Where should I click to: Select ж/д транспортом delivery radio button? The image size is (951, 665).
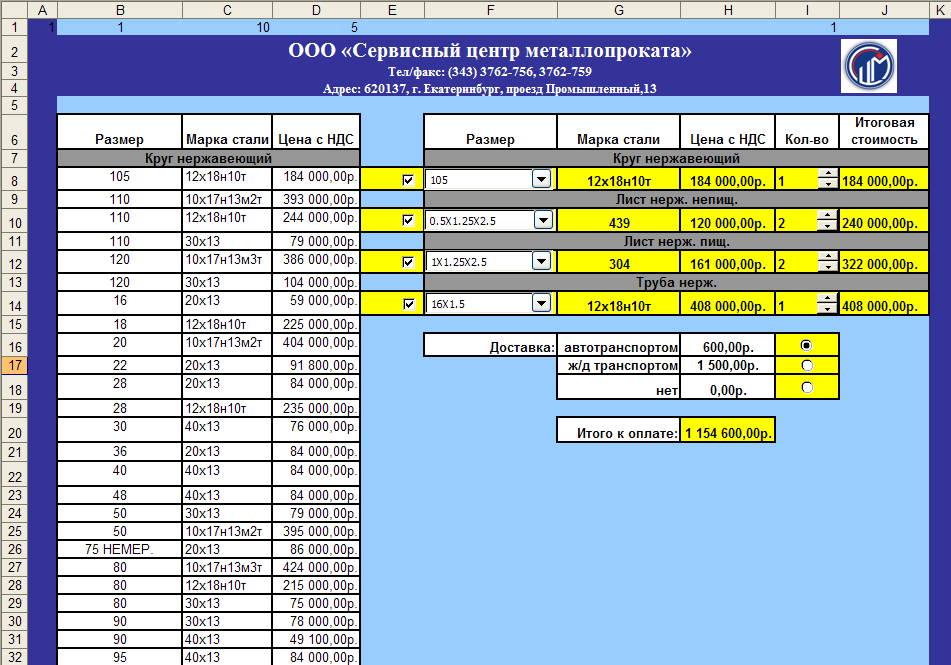pos(807,365)
